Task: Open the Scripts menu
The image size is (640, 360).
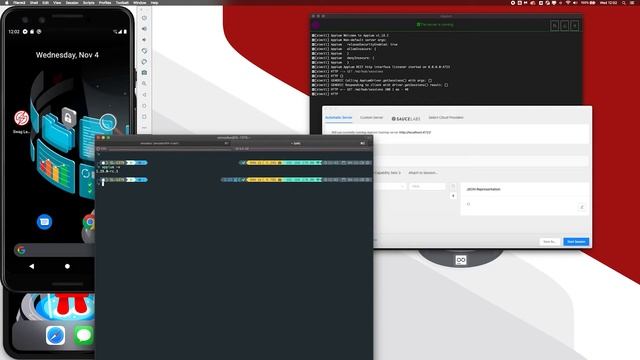Action: pyautogui.click(x=89, y=2)
